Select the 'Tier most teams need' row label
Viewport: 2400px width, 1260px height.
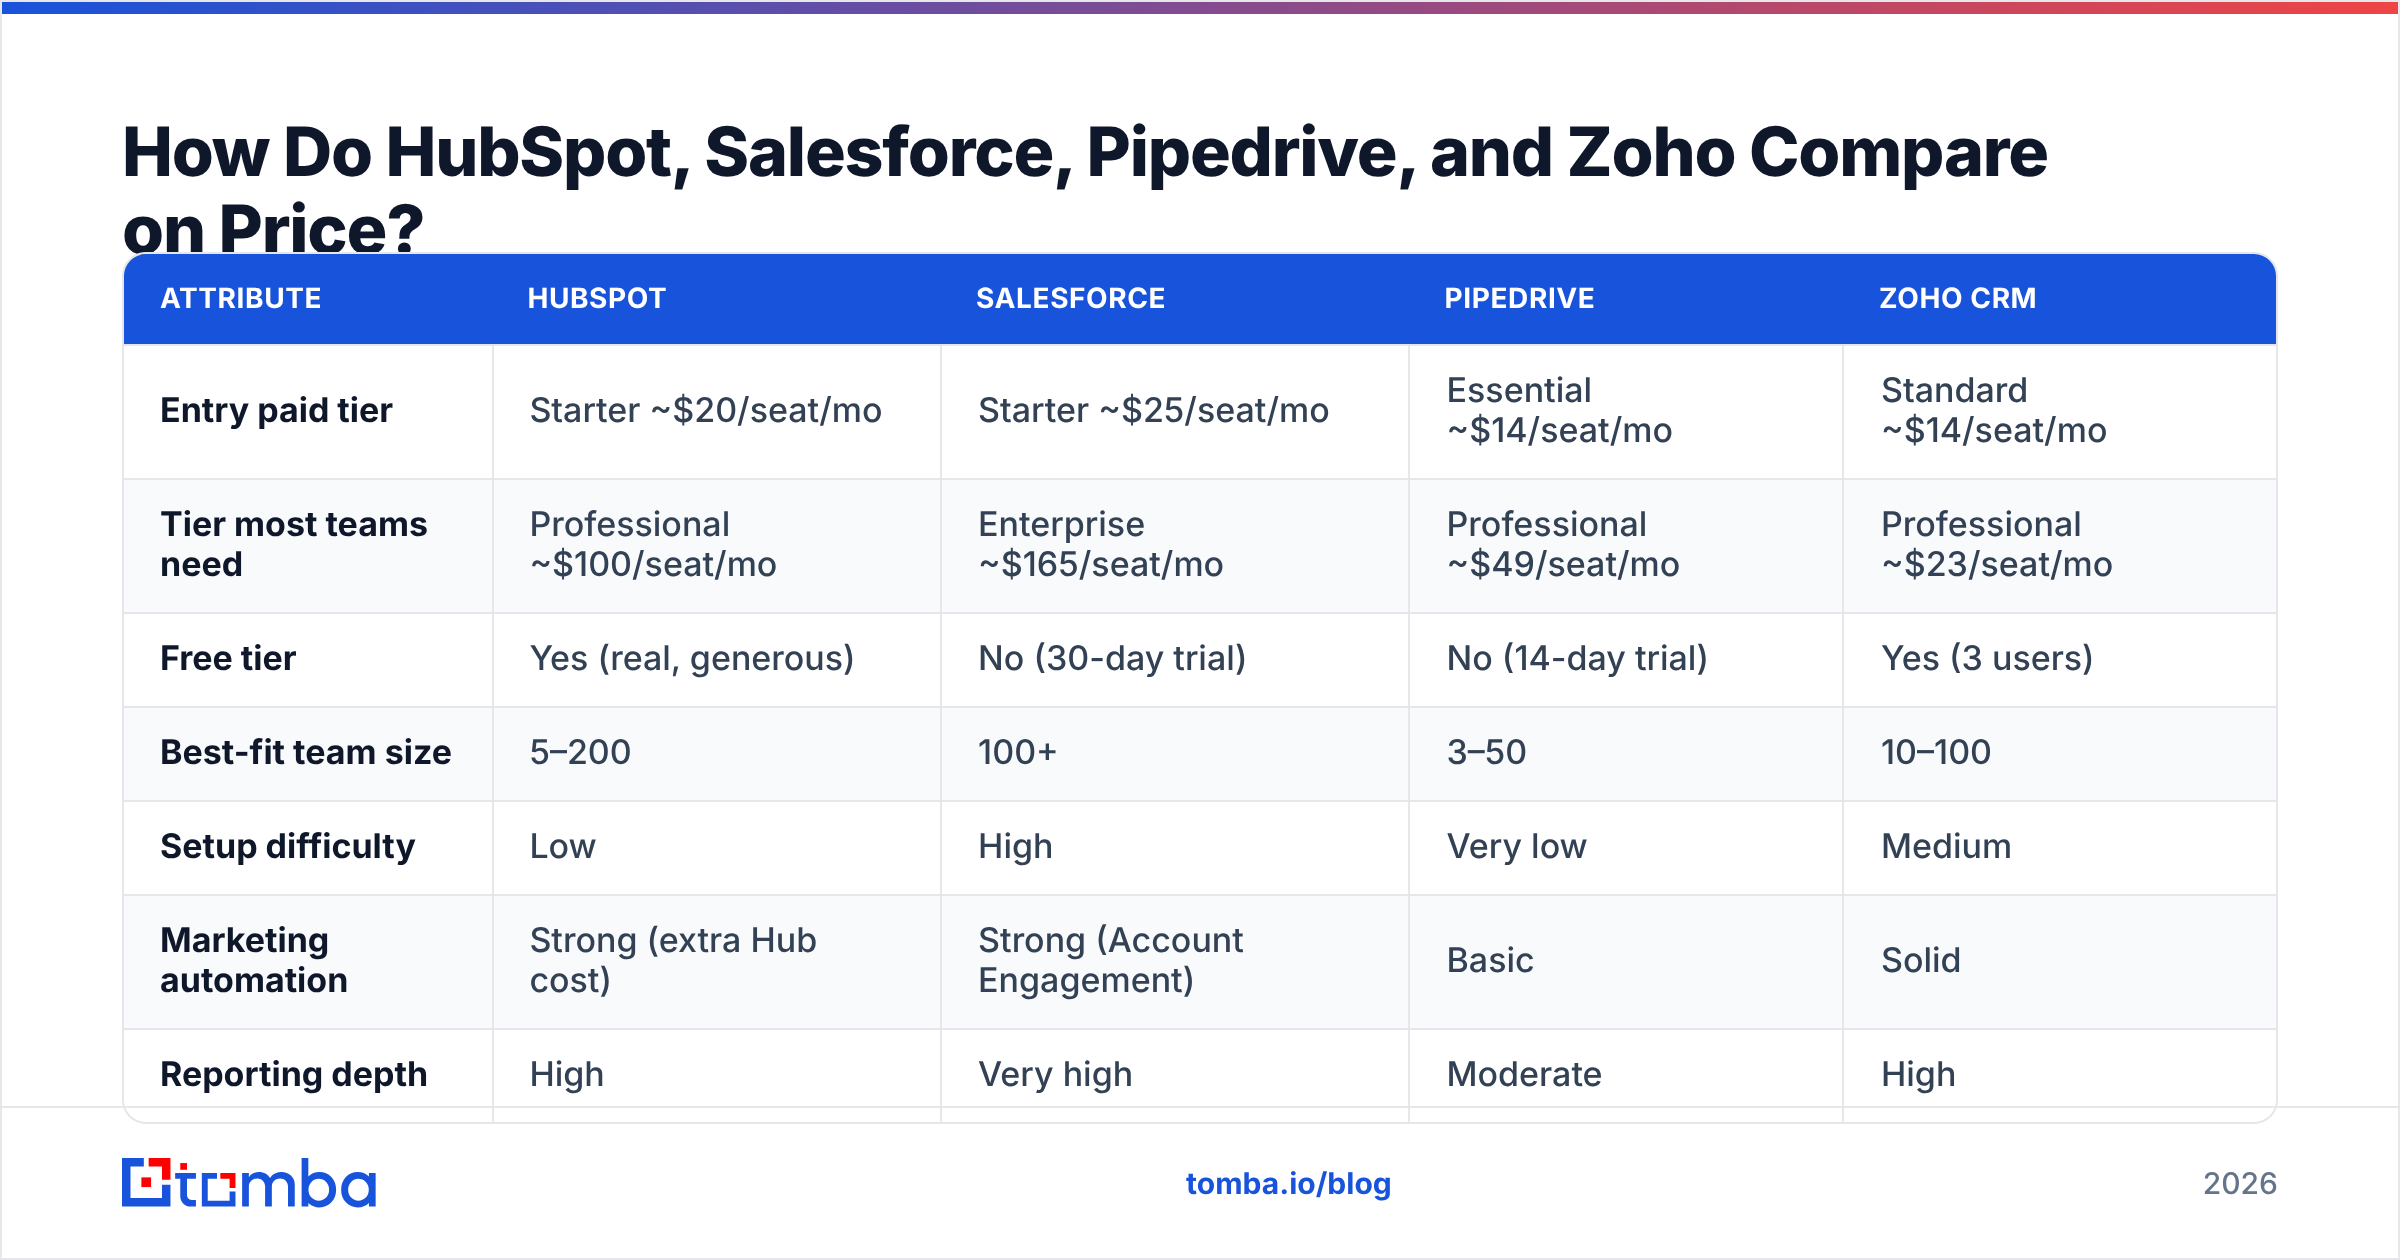[x=294, y=544]
